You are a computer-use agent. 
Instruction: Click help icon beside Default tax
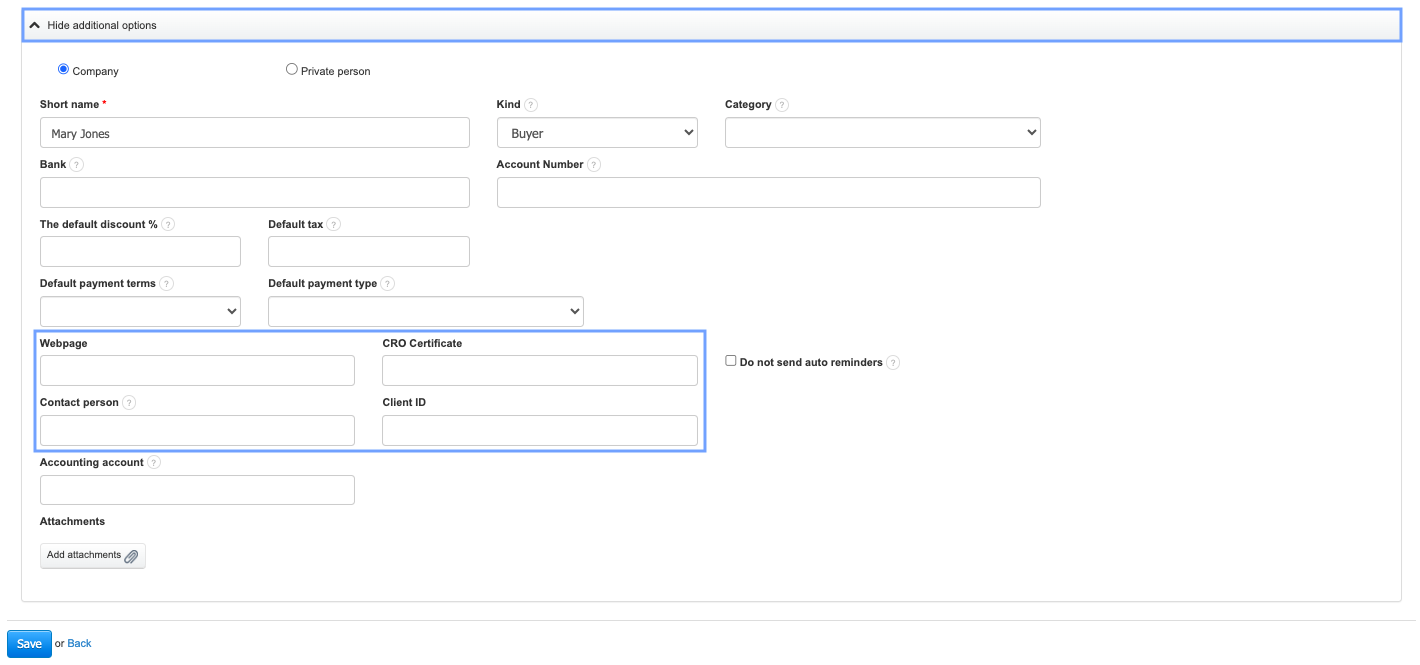(x=334, y=225)
